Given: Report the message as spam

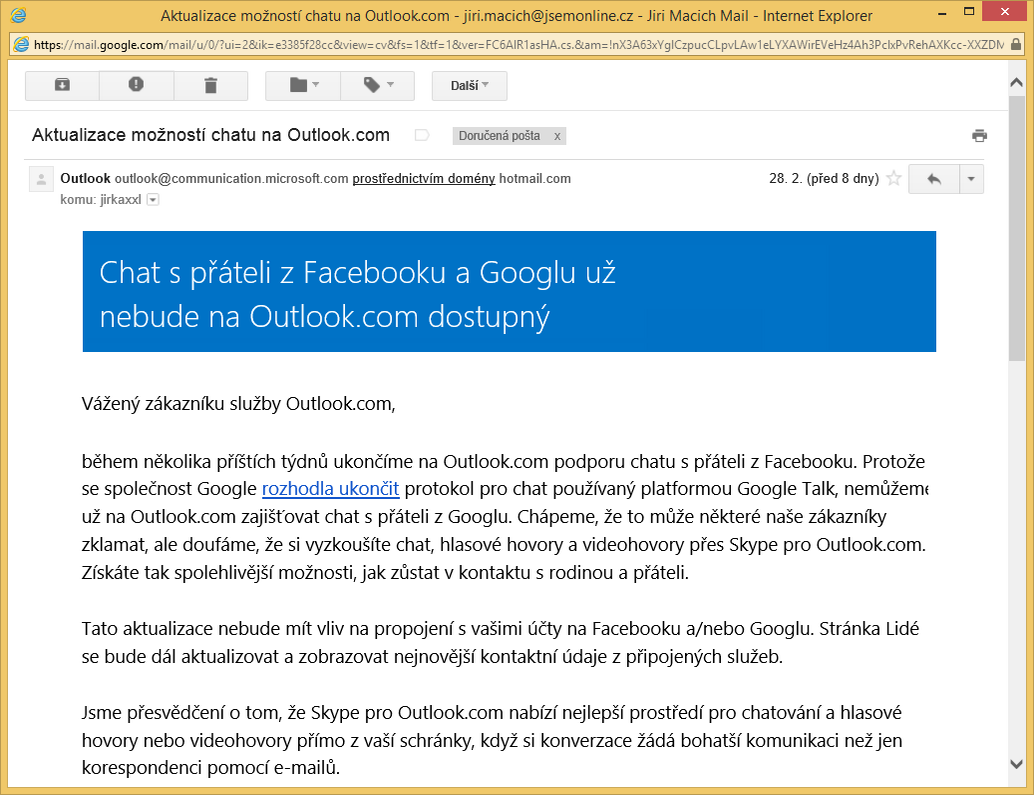Looking at the screenshot, I should (x=136, y=86).
